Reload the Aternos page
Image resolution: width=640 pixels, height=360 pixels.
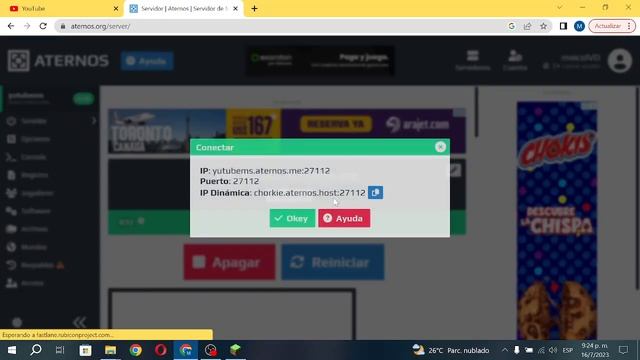click(x=43, y=26)
